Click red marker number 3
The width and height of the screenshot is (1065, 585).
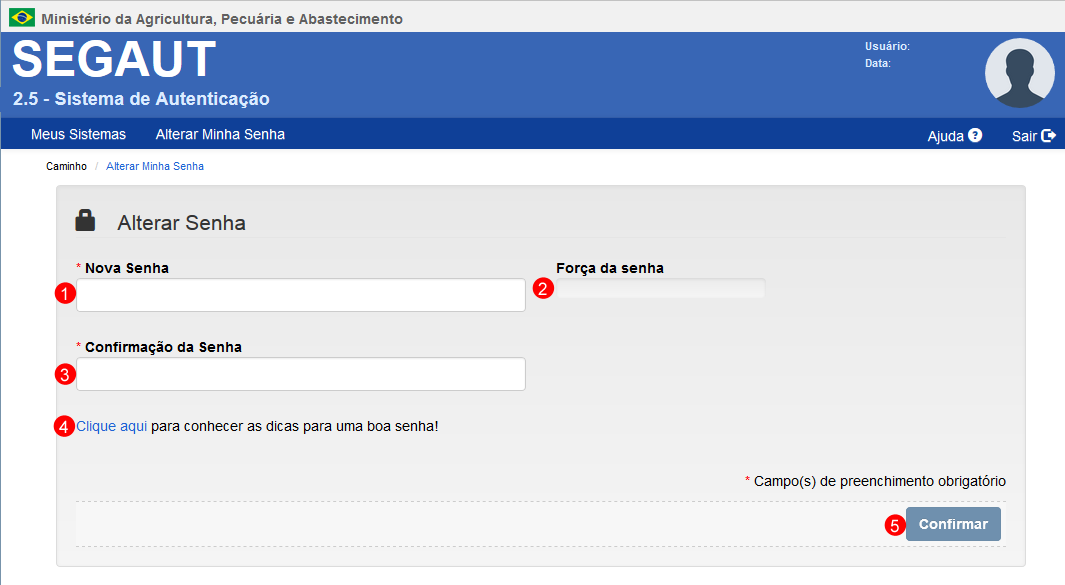65,374
